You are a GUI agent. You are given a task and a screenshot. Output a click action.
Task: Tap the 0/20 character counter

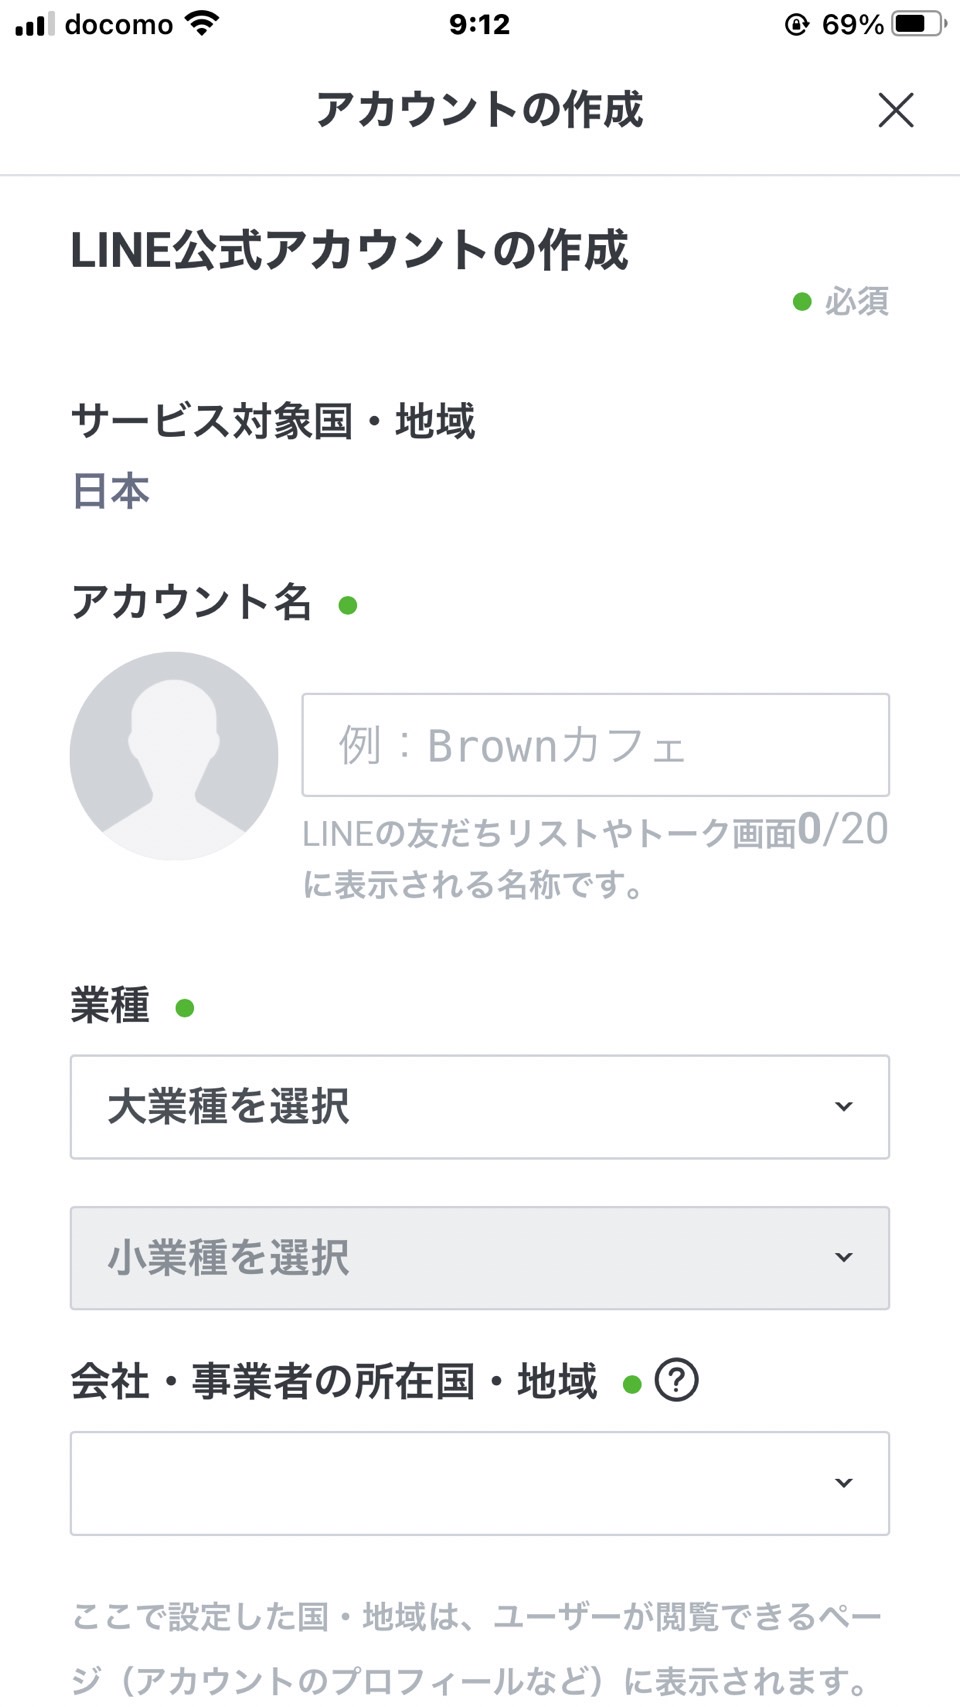[x=843, y=829]
